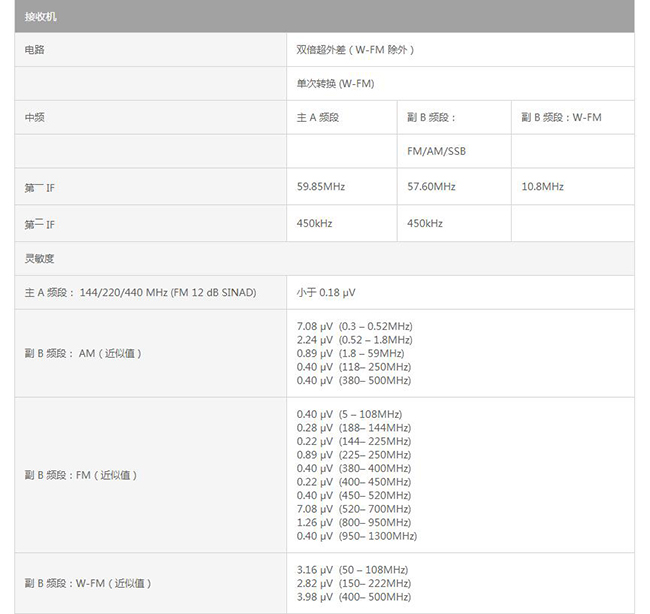Select the 电路 row label

34,50
